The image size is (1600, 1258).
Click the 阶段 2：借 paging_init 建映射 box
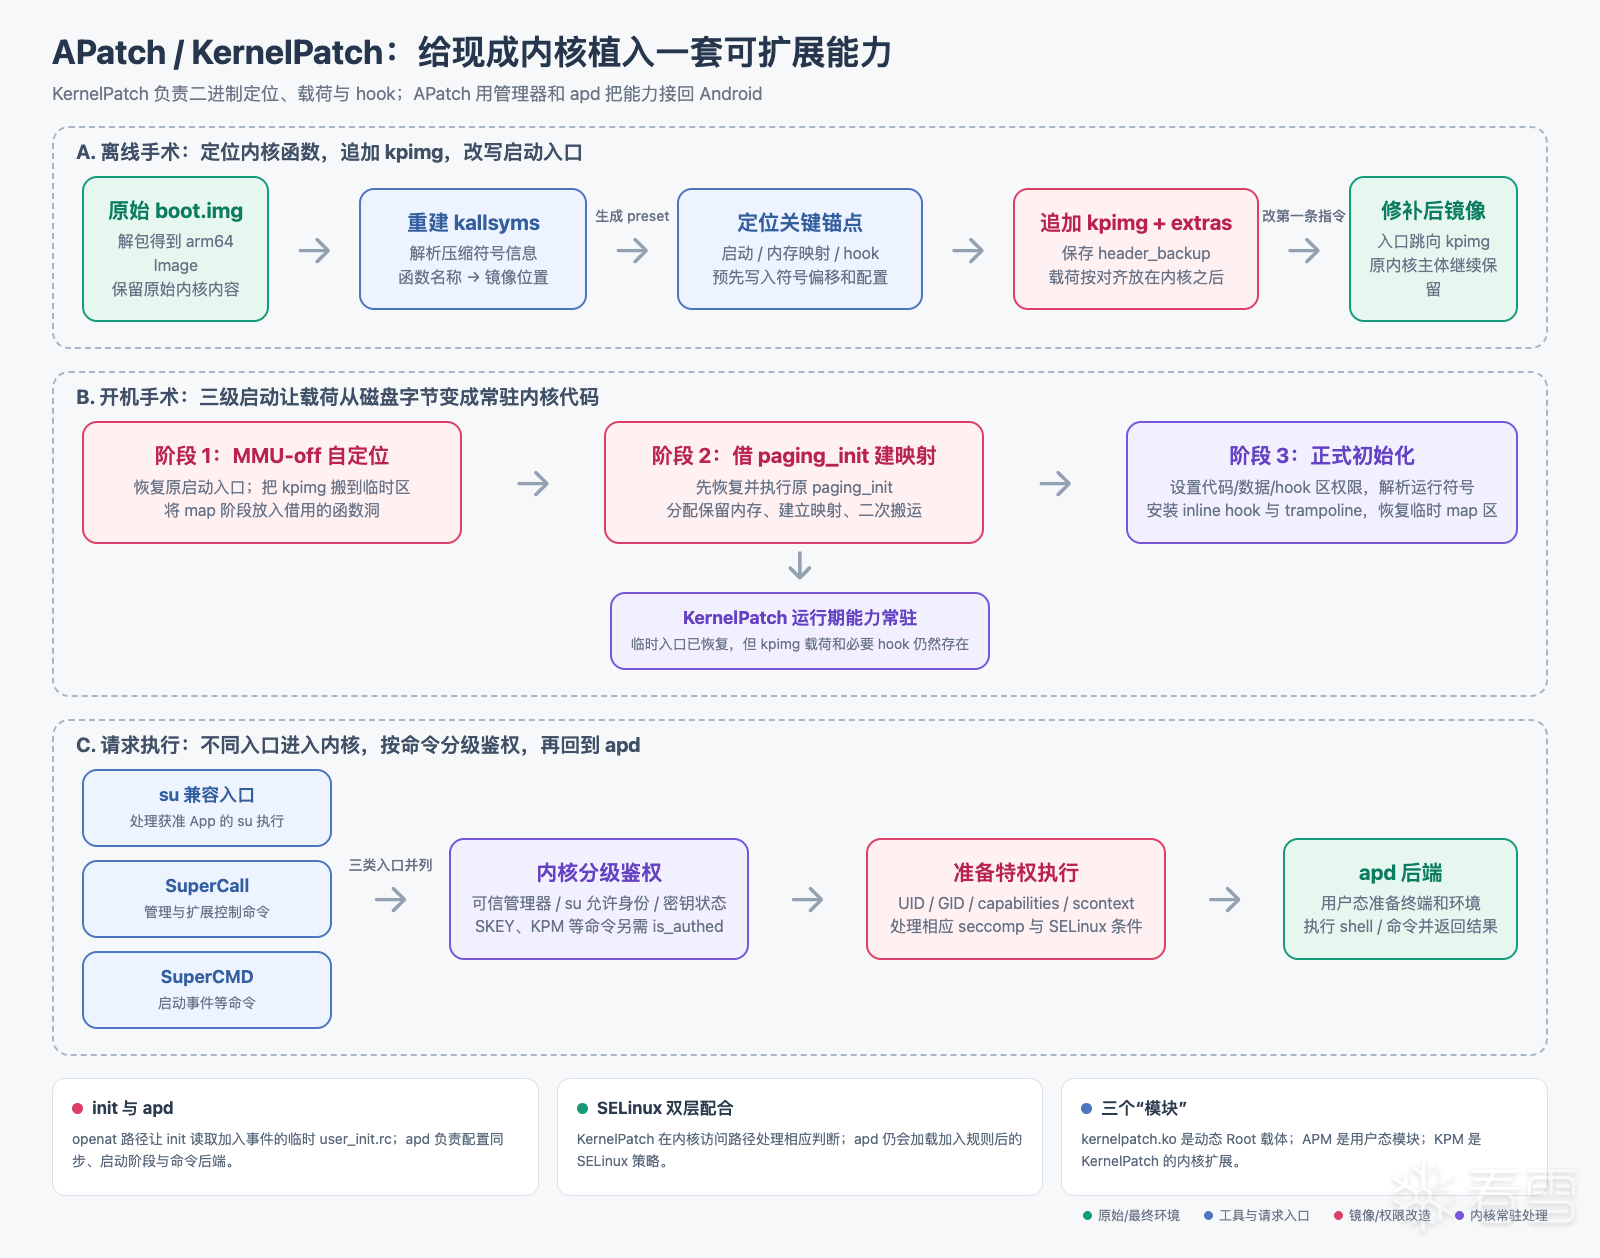click(794, 483)
